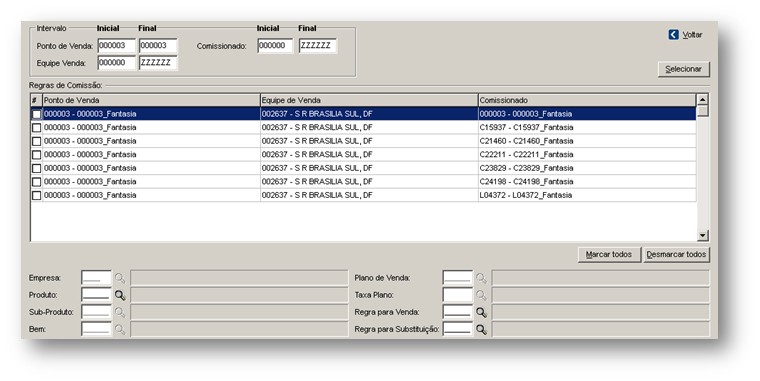Open the Bem search magnifier

[x=120, y=329]
